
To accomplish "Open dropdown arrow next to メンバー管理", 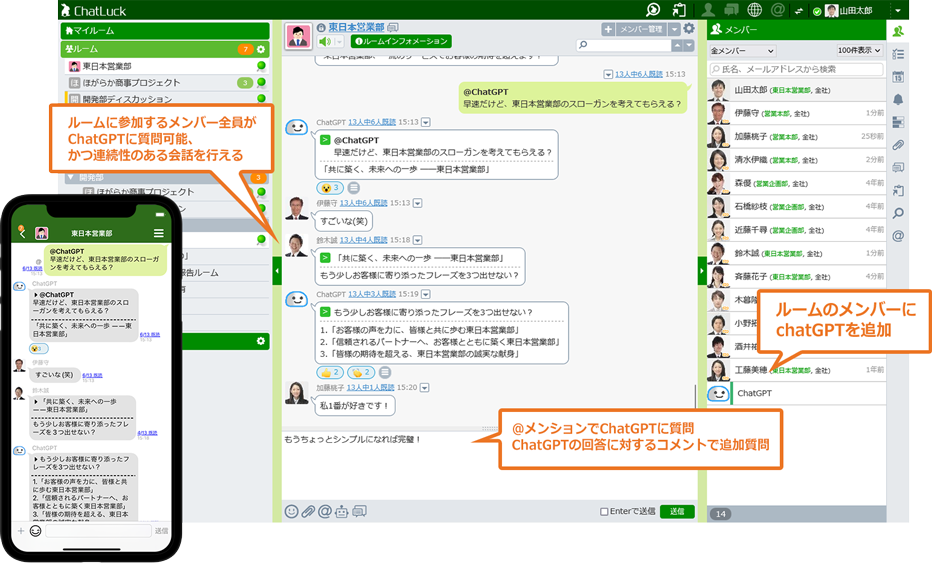I will point(674,29).
